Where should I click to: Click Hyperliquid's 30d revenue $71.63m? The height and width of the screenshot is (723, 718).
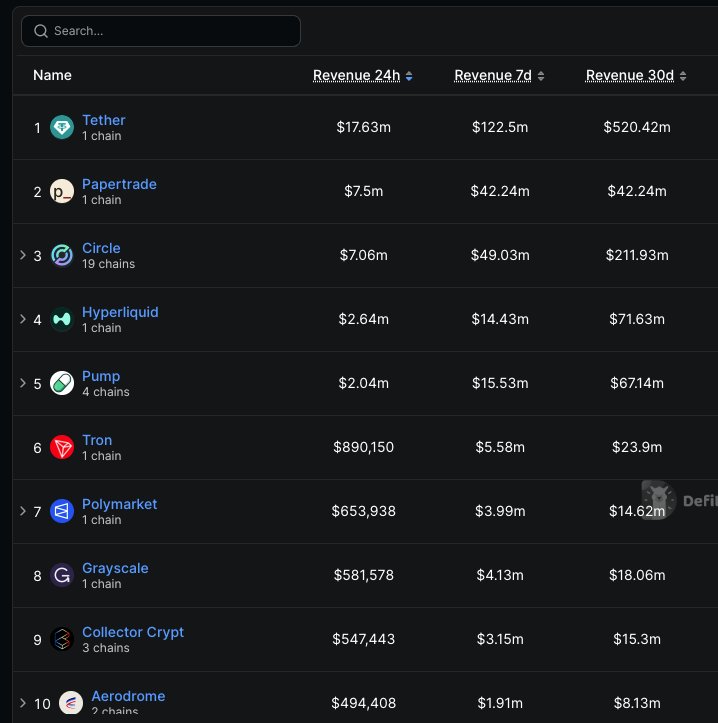pyautogui.click(x=637, y=319)
